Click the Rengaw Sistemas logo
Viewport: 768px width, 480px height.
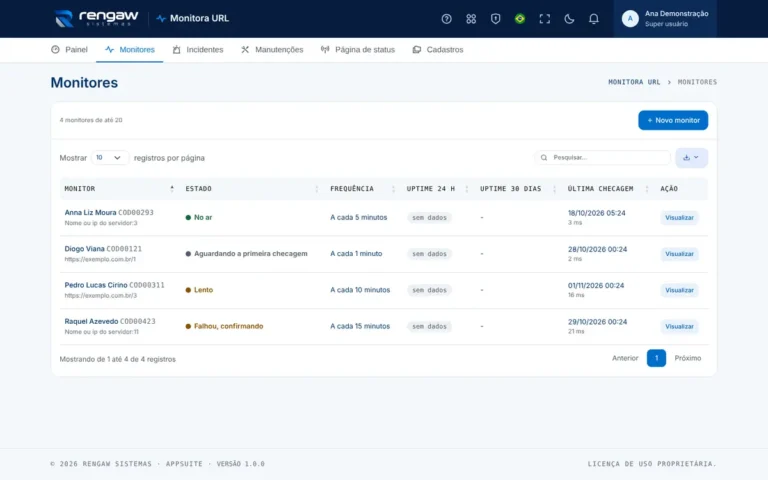[96, 19]
